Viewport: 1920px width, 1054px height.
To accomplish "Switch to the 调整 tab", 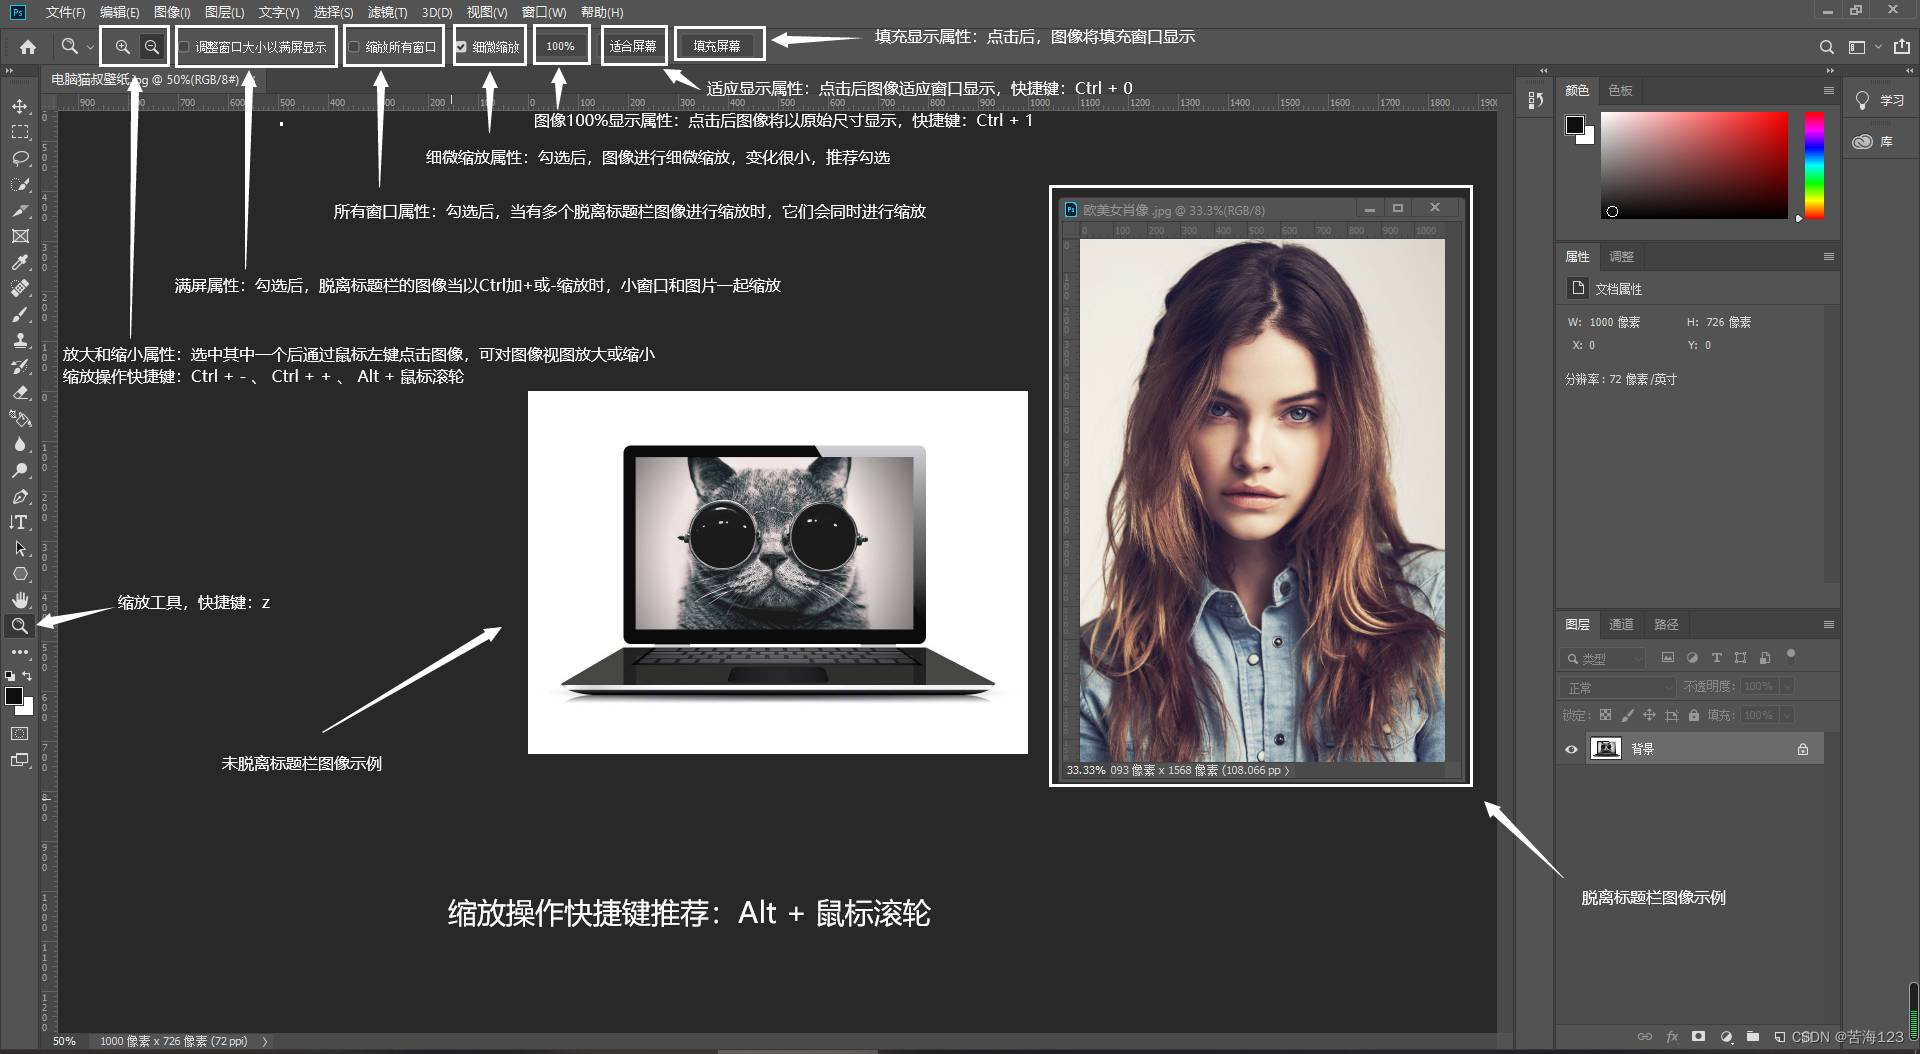I will click(1621, 257).
